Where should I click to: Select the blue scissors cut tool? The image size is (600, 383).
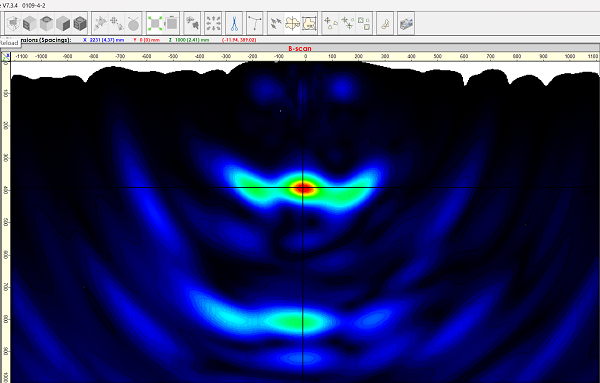point(234,24)
